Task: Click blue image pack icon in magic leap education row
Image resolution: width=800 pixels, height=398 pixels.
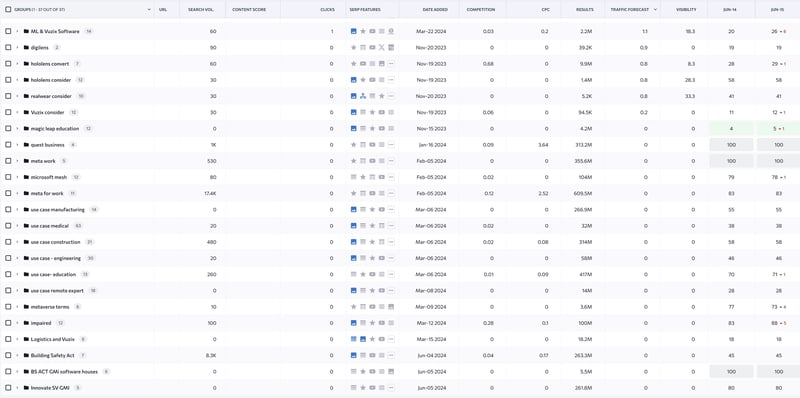Action: pos(354,129)
